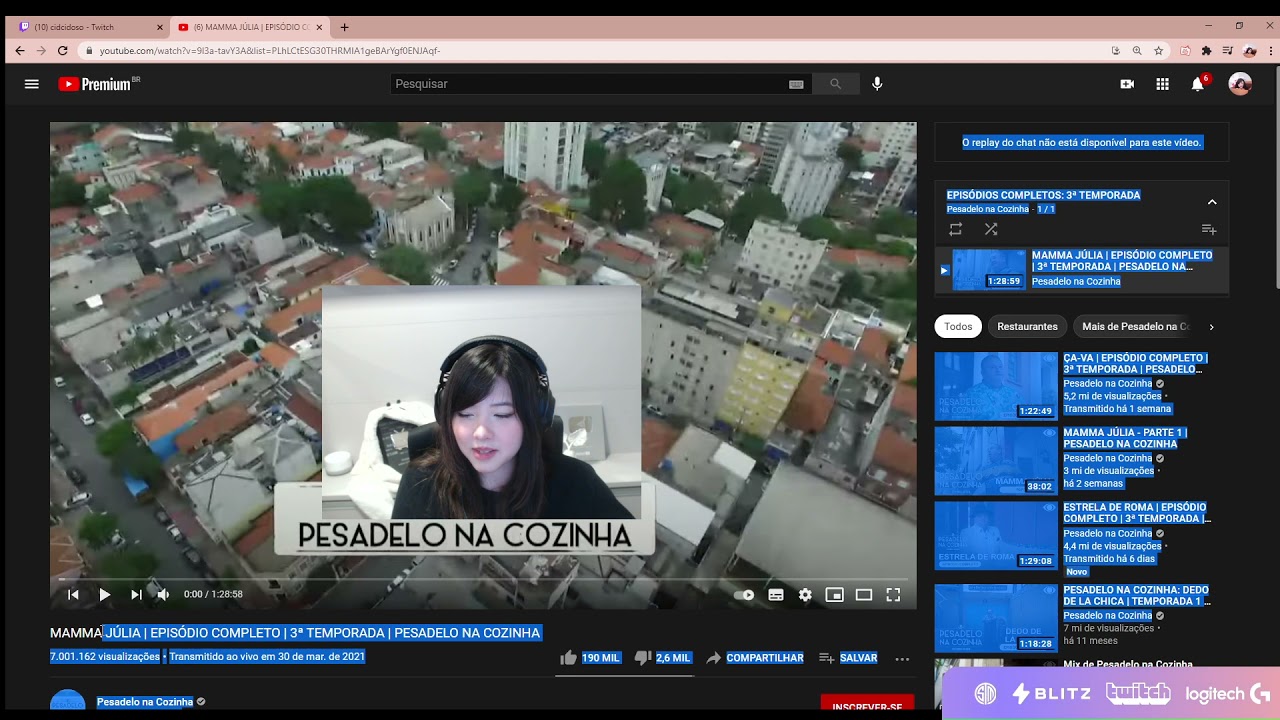Skip to next video in player
The width and height of the screenshot is (1280, 720).
(136, 594)
